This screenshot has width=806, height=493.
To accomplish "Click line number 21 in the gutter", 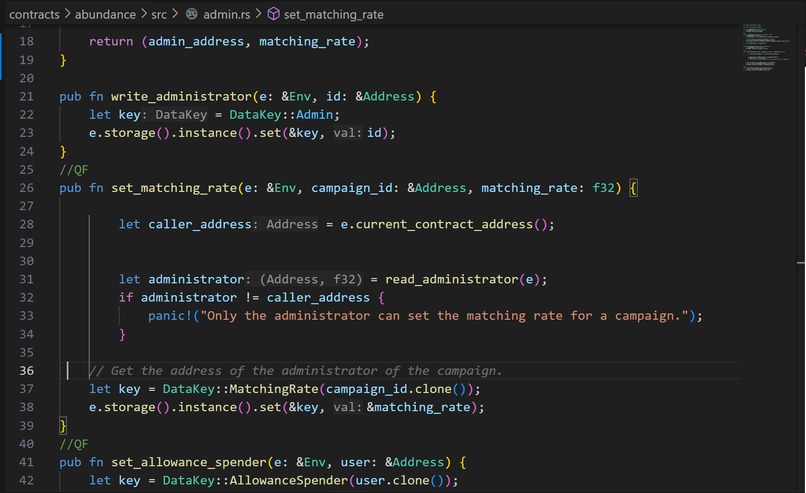I will point(26,97).
